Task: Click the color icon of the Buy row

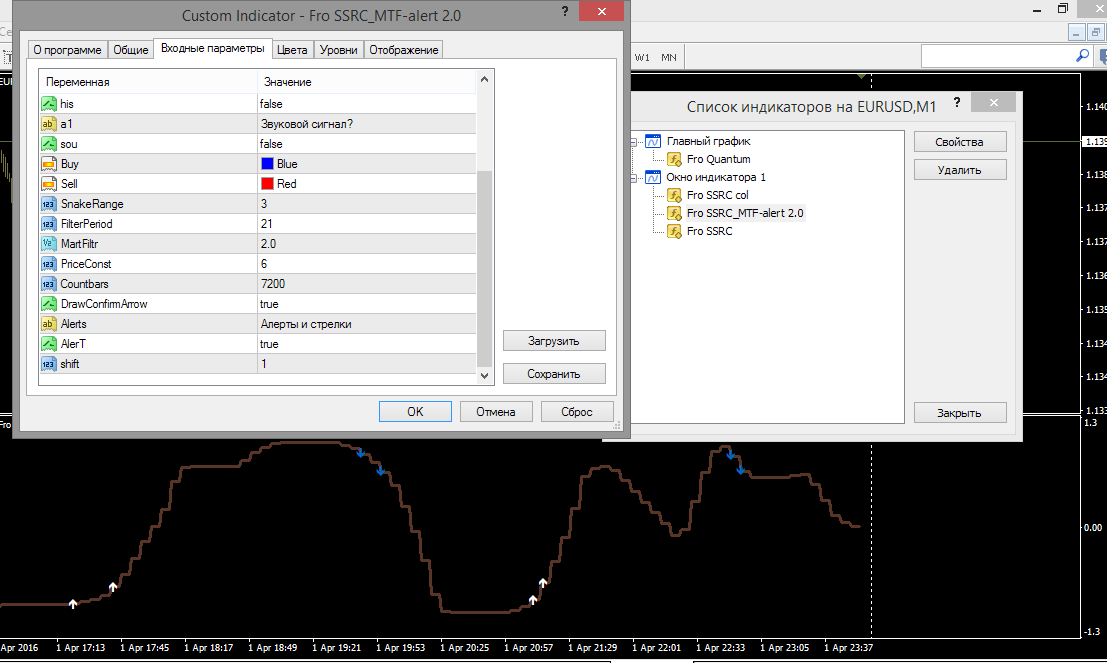Action: pos(49,164)
